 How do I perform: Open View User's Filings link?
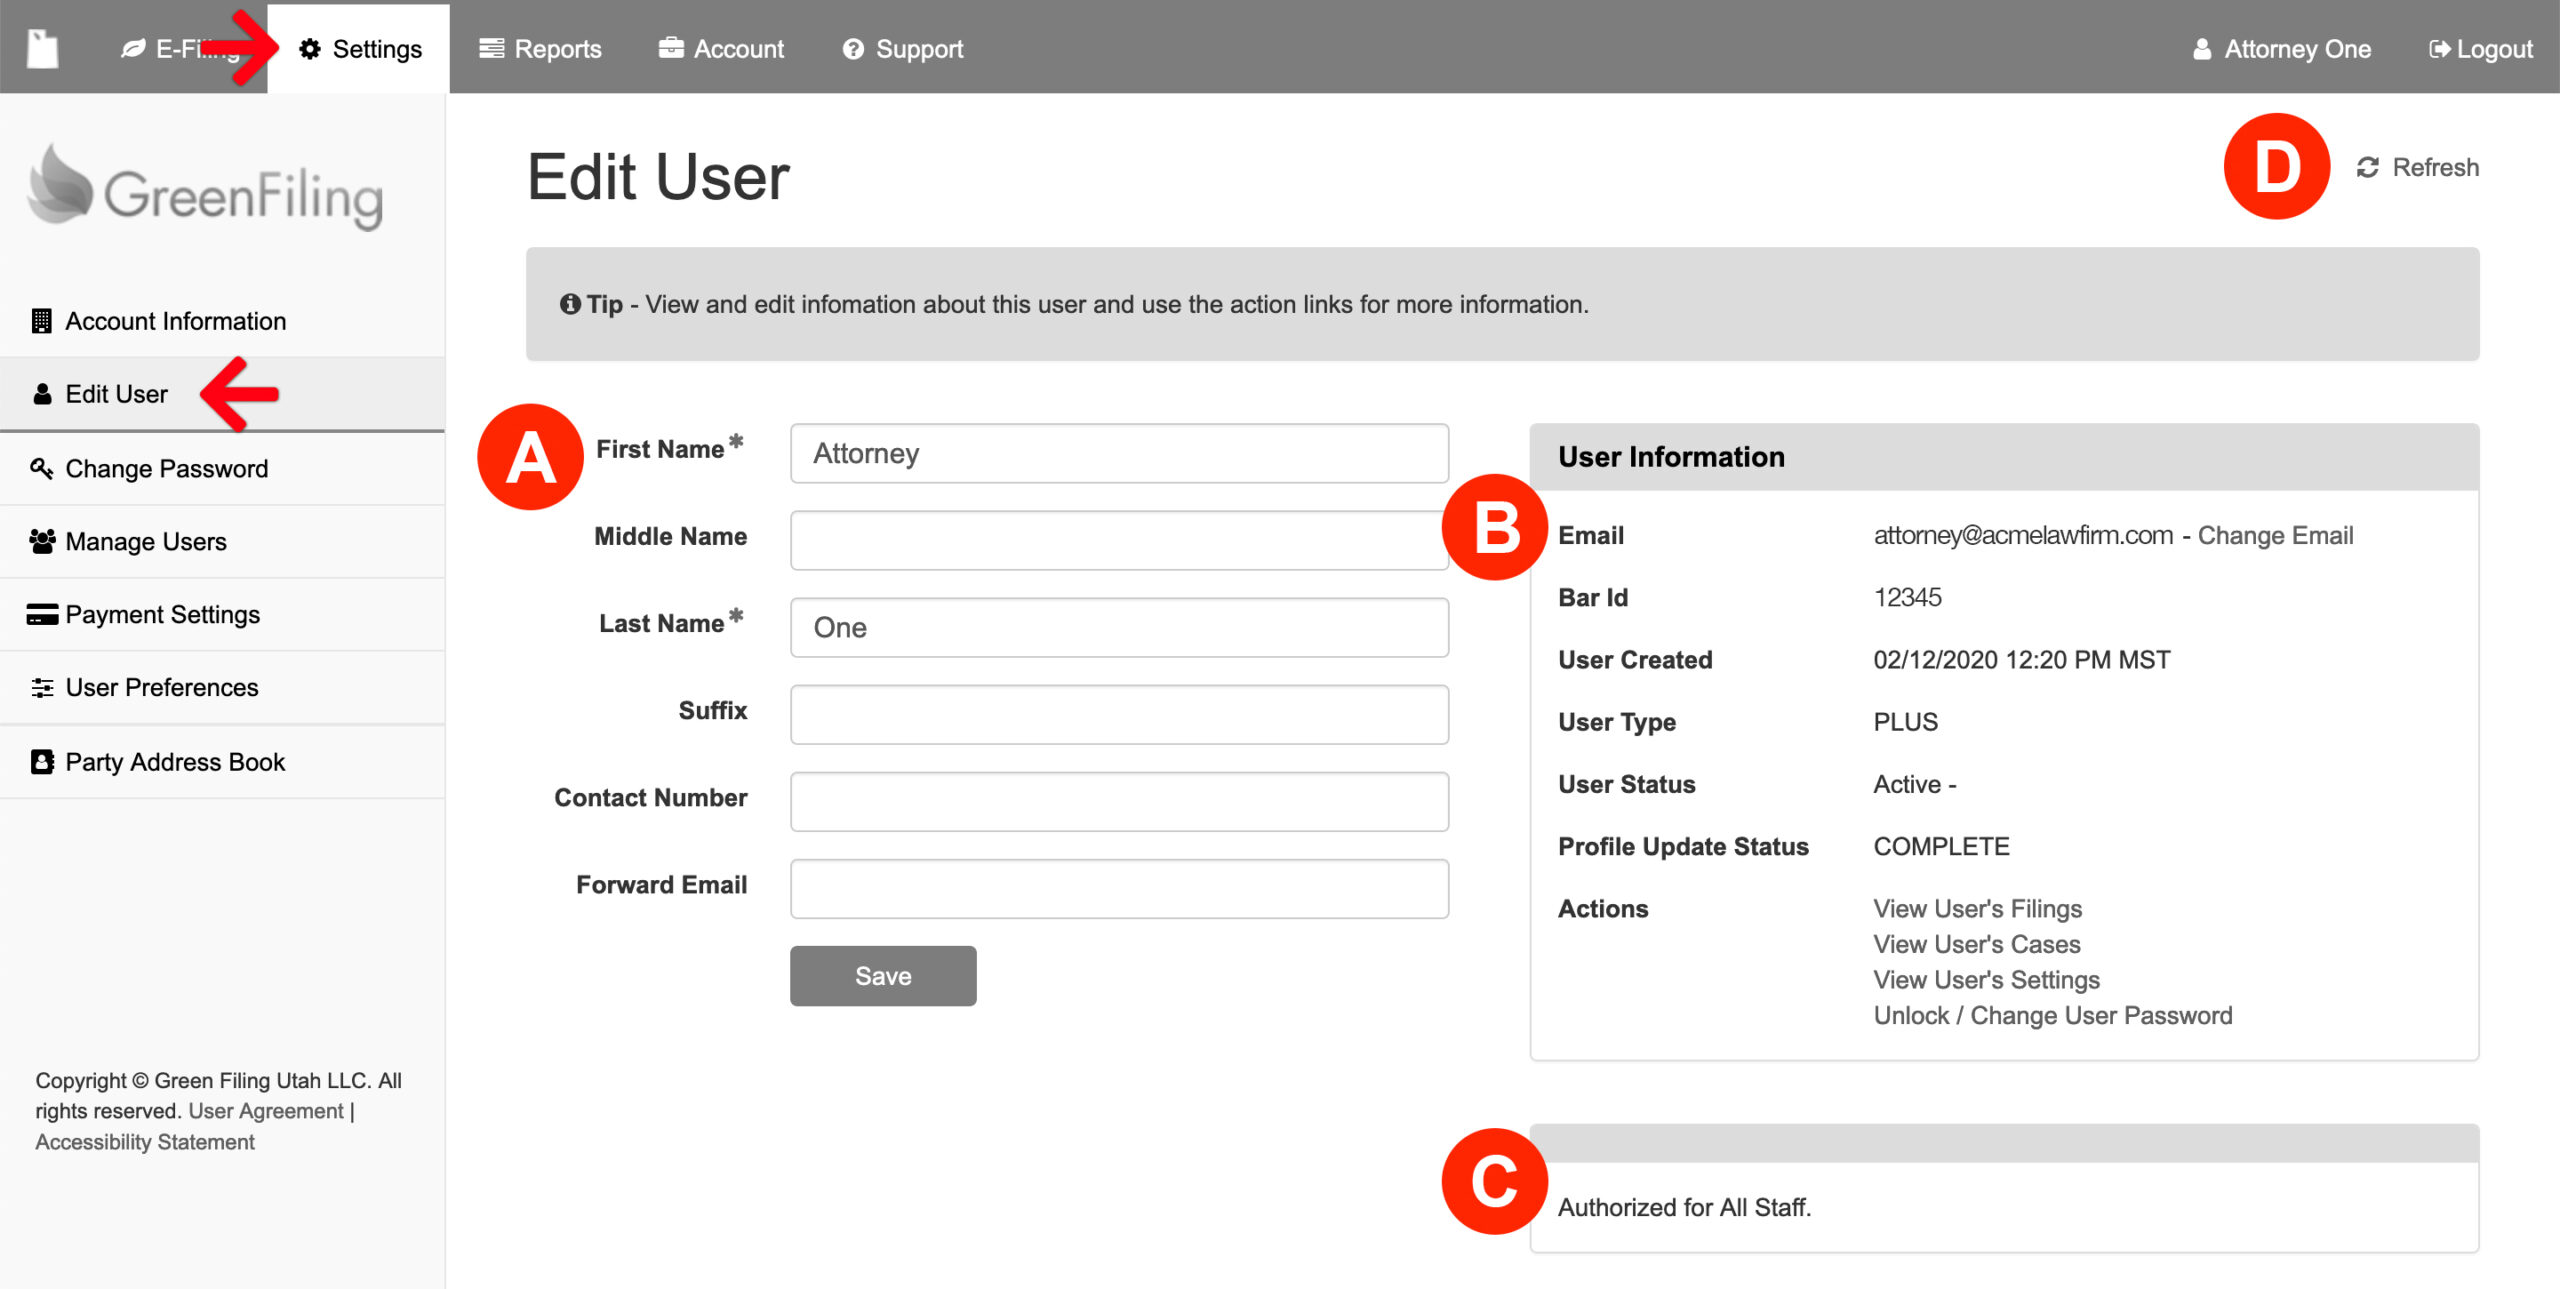[1977, 908]
